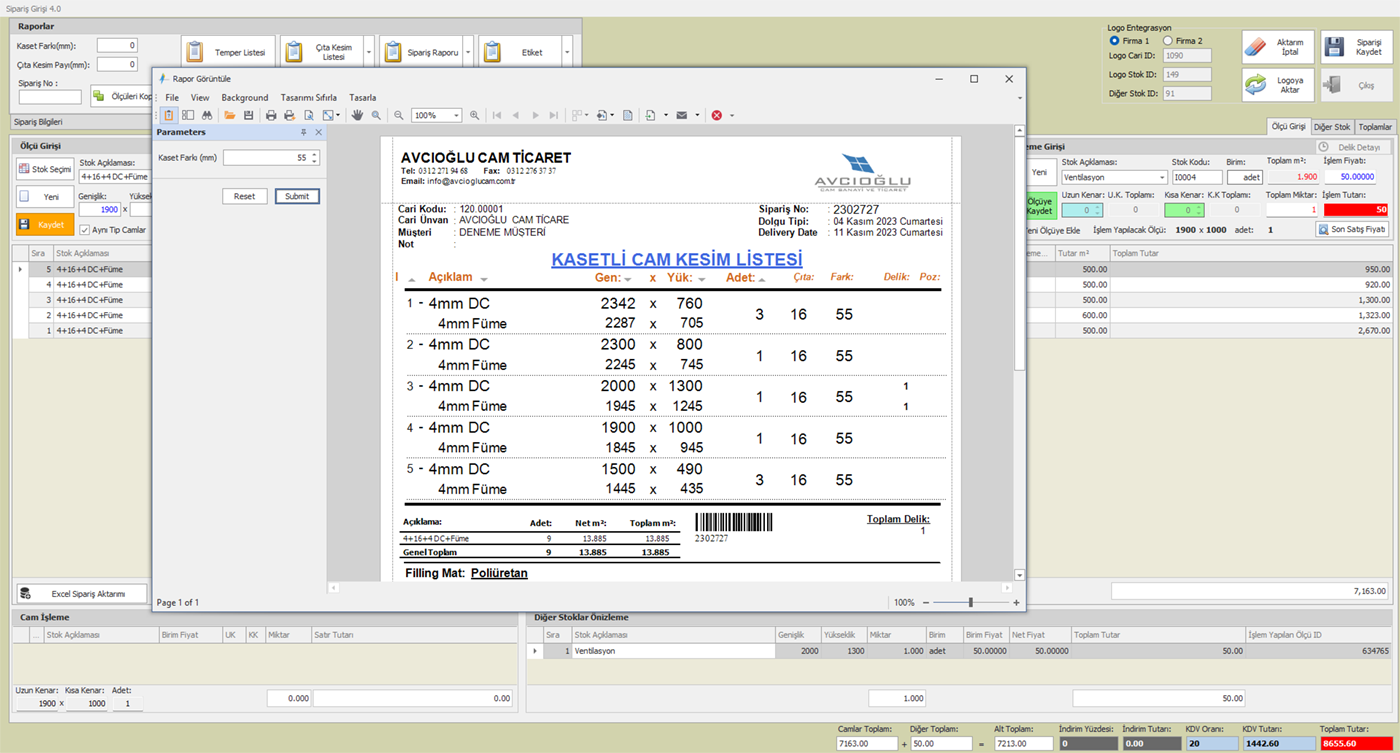Viewport: 1400px width, 753px height.
Task: Click the red close preview icon
Action: (717, 115)
